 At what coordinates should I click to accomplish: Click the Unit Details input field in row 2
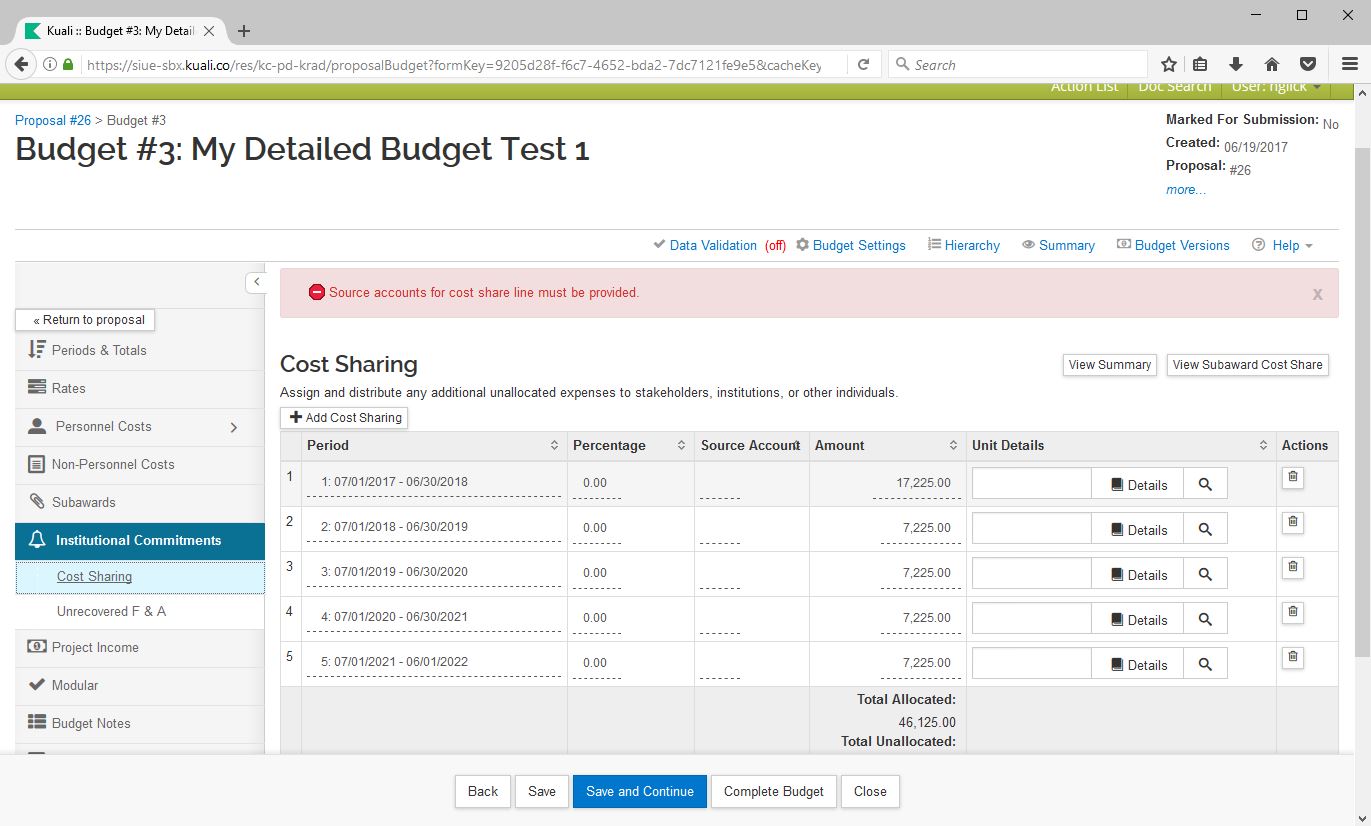[1031, 528]
